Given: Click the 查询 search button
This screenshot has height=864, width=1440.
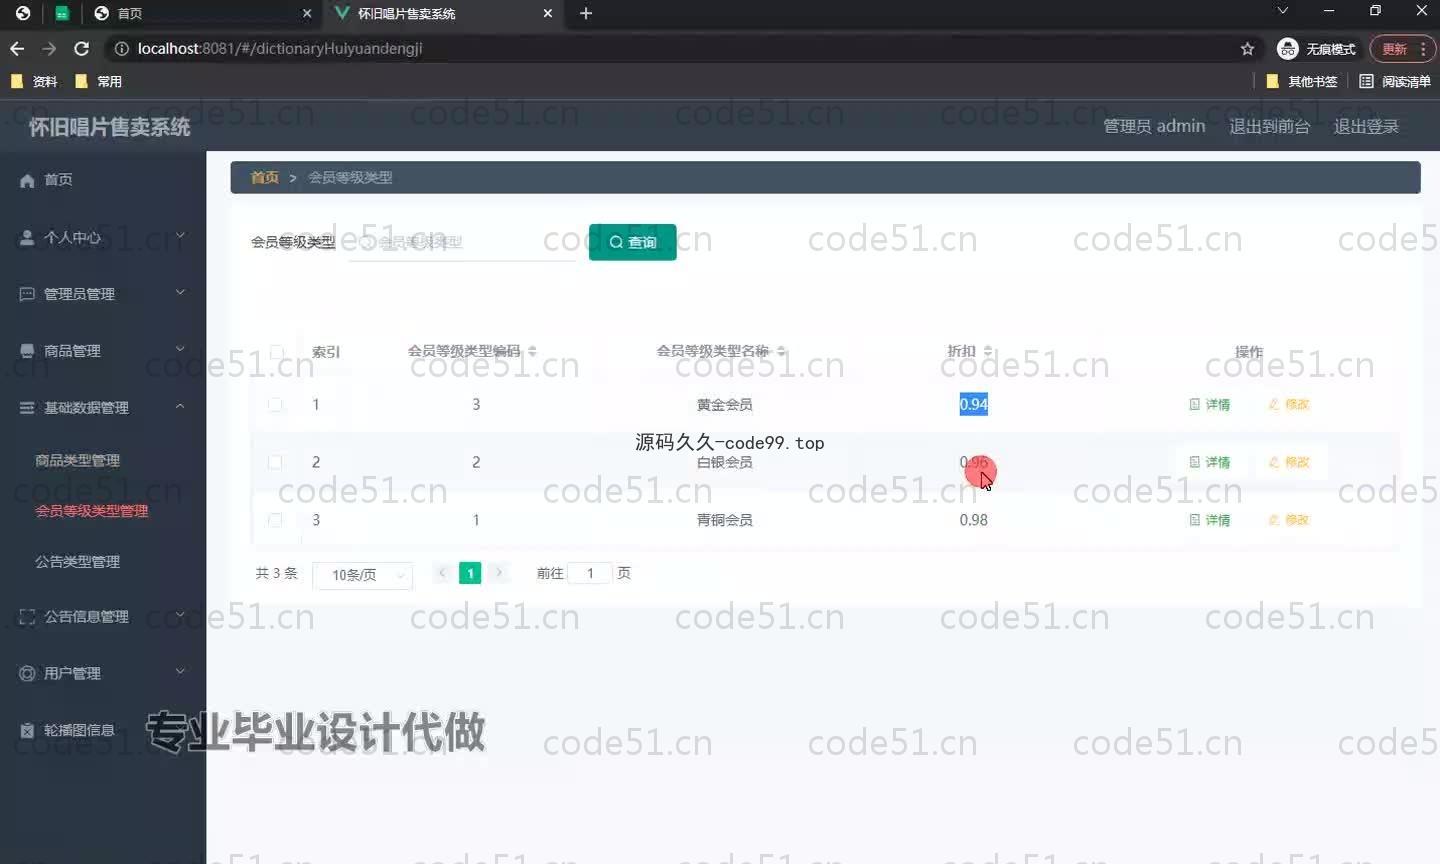Looking at the screenshot, I should tap(632, 242).
